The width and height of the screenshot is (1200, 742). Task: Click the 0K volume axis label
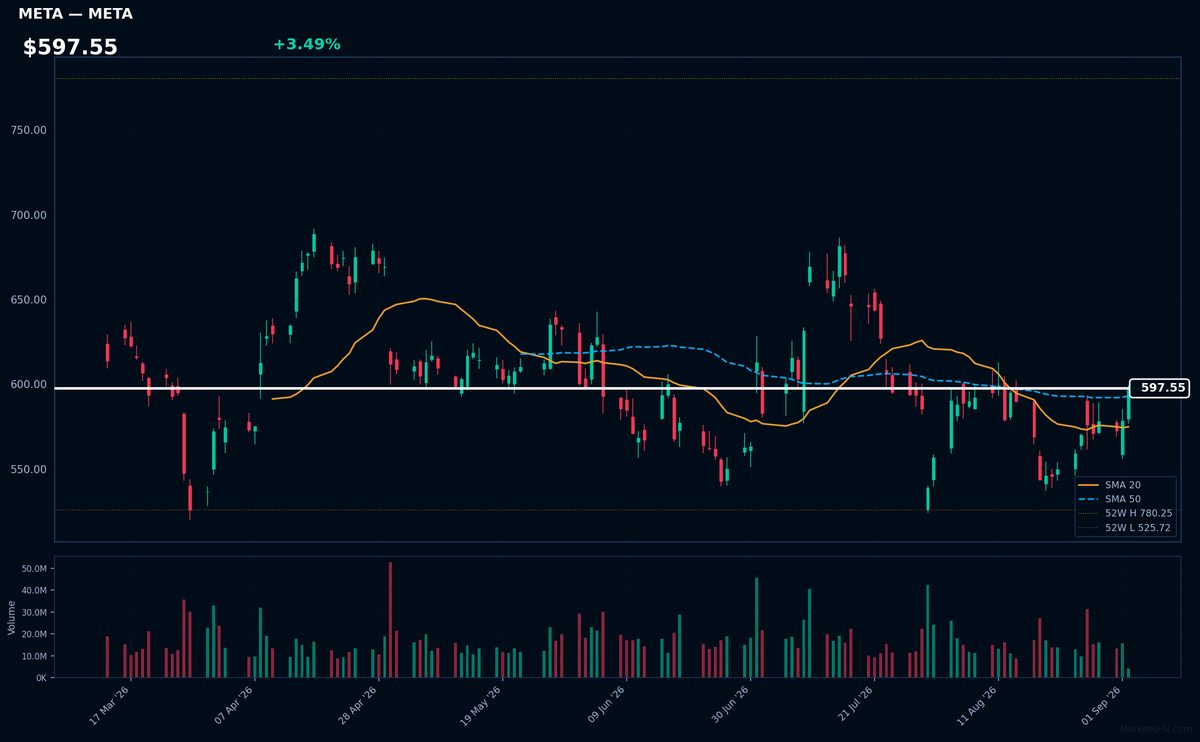pyautogui.click(x=40, y=678)
